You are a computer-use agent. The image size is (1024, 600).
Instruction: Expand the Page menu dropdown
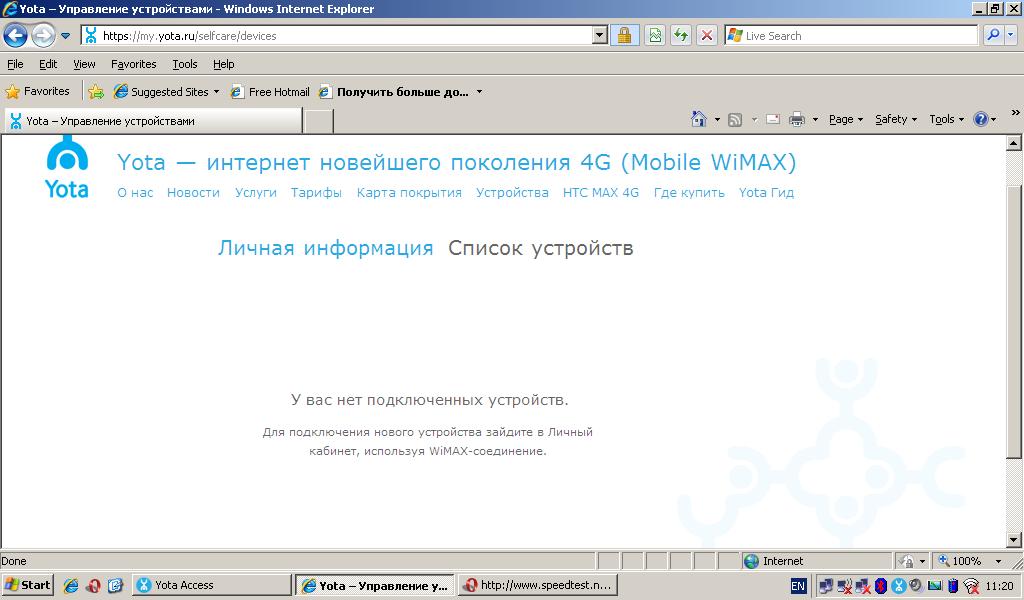tap(846, 119)
